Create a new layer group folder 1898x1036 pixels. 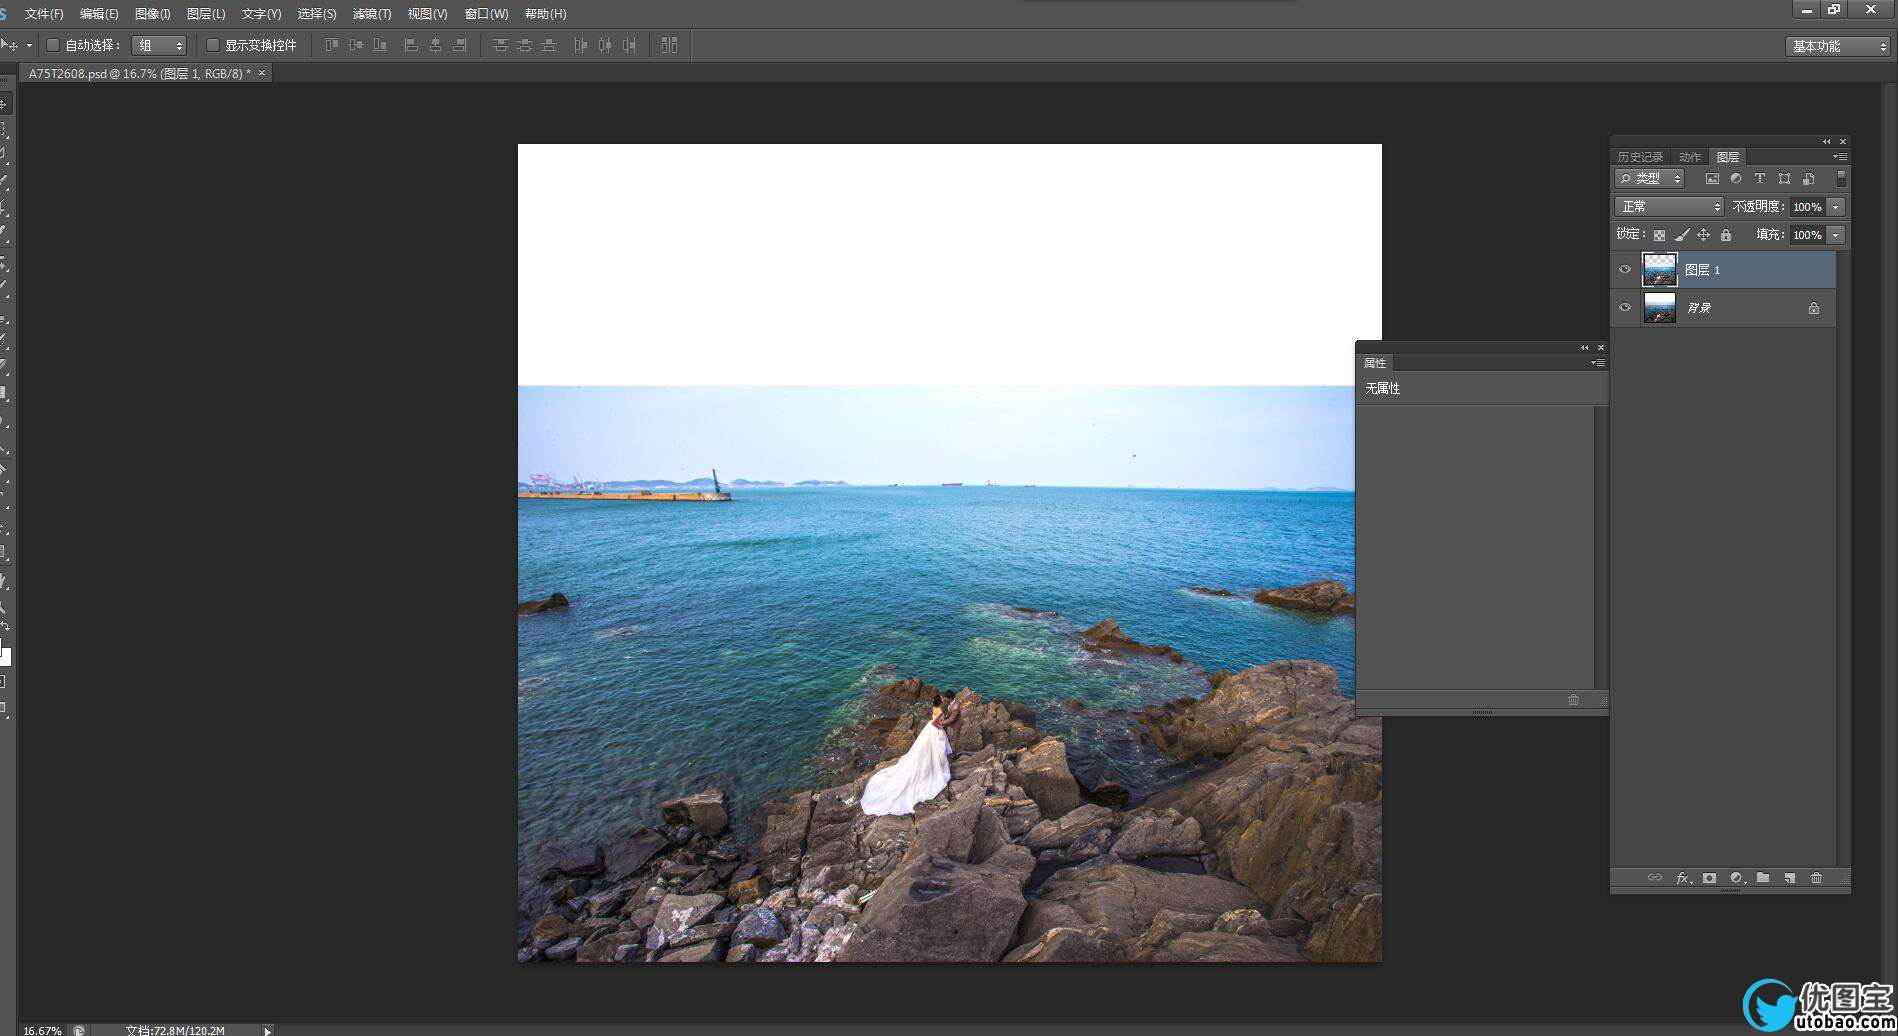1763,878
